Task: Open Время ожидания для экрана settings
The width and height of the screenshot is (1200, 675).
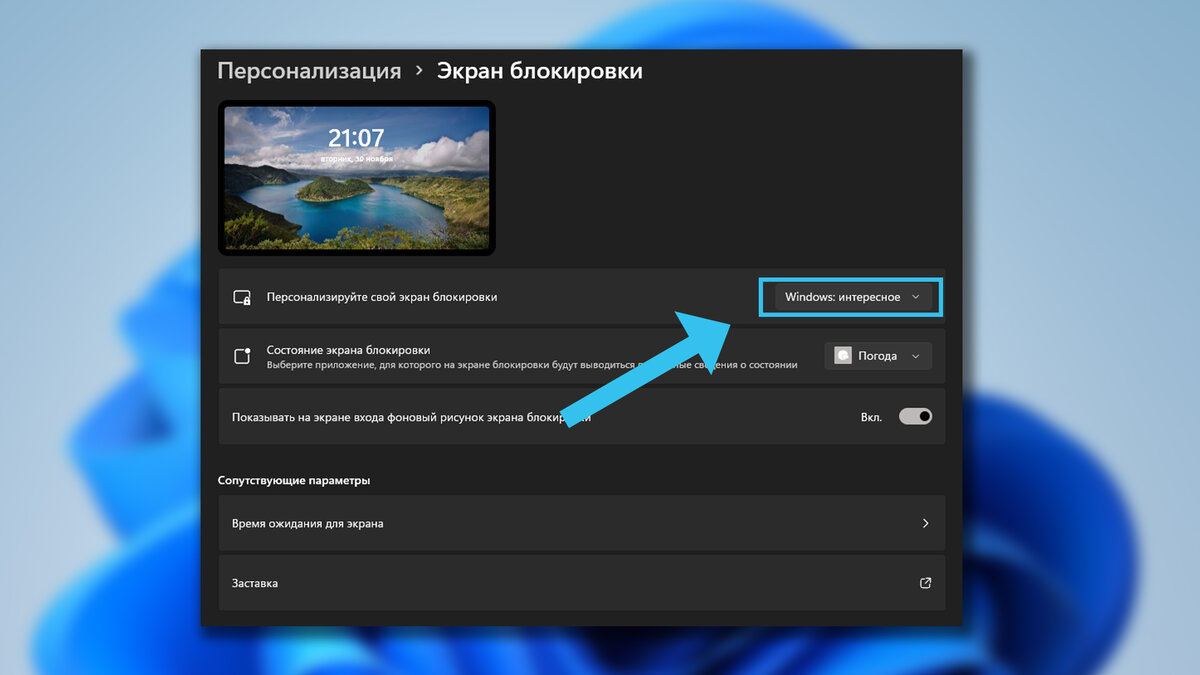Action: point(581,523)
